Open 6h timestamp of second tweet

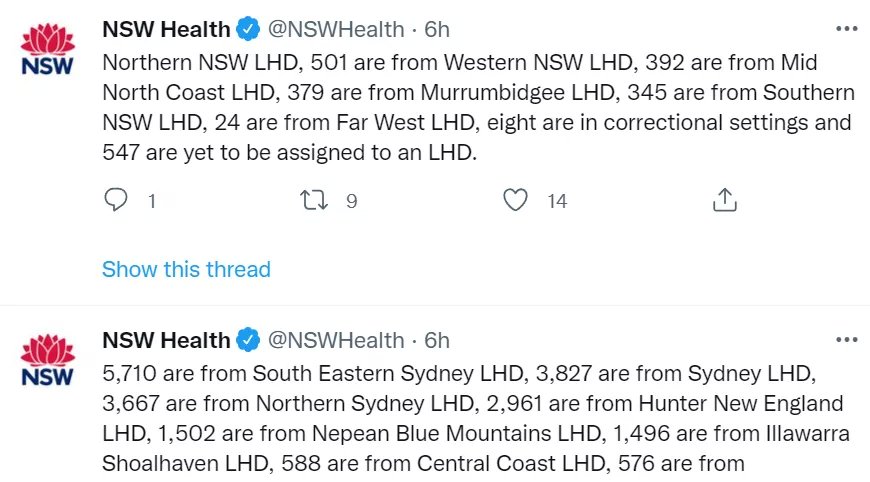point(437,340)
